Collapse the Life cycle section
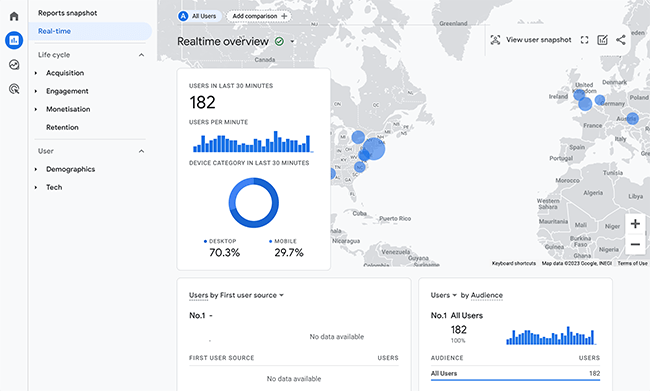 click(141, 55)
